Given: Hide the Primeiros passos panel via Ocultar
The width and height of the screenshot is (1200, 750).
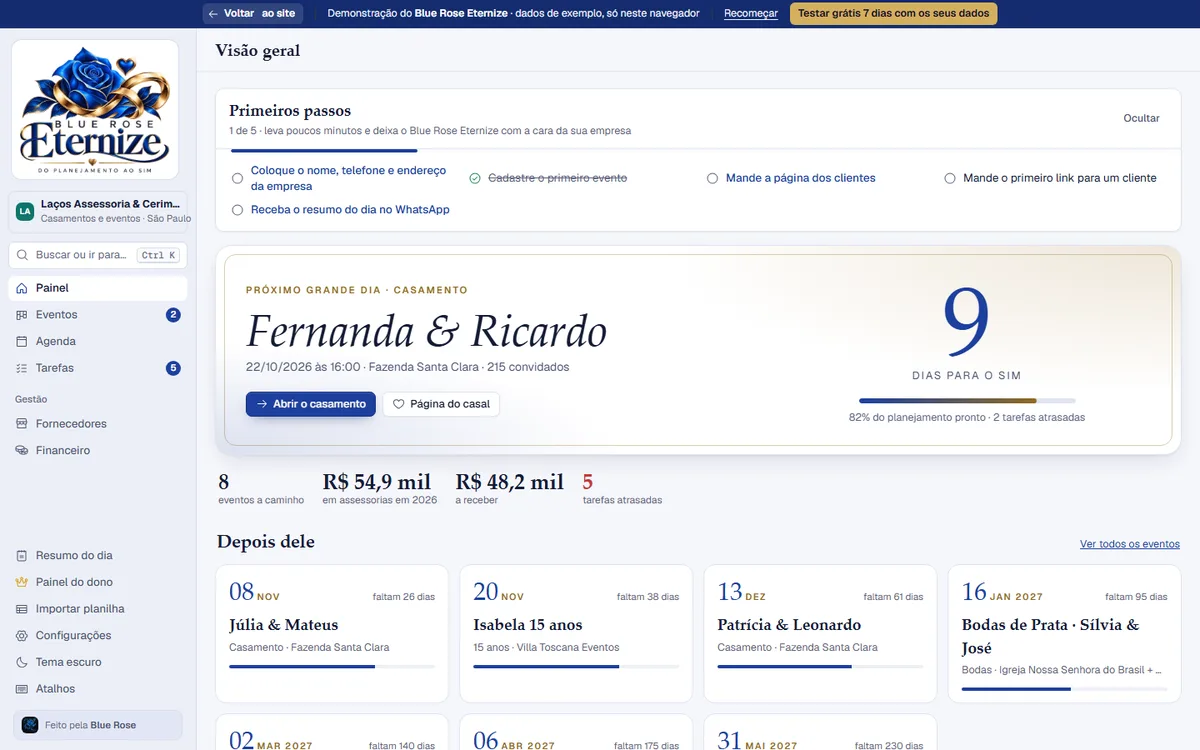Looking at the screenshot, I should point(1141,118).
